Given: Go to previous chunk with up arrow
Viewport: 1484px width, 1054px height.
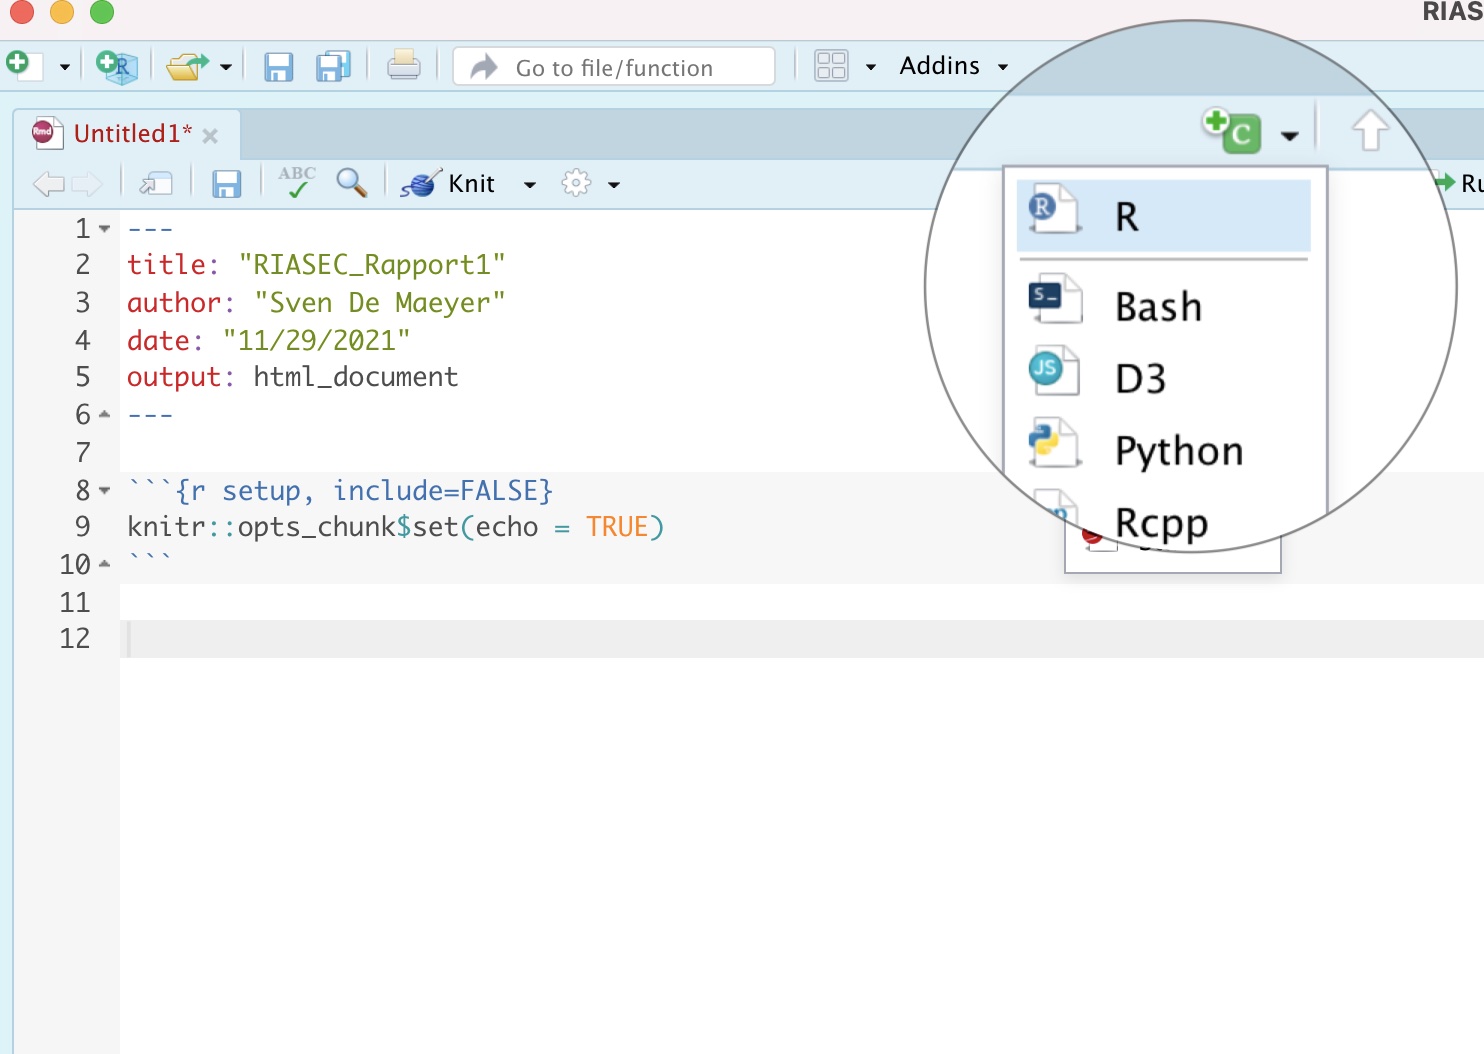Looking at the screenshot, I should tap(1370, 131).
